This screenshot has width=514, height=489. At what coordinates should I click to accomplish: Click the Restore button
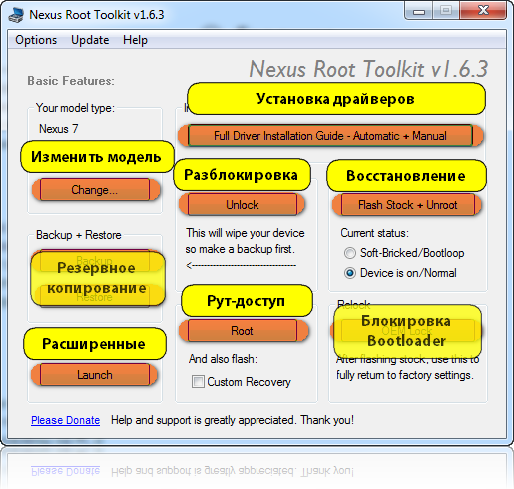click(x=95, y=296)
